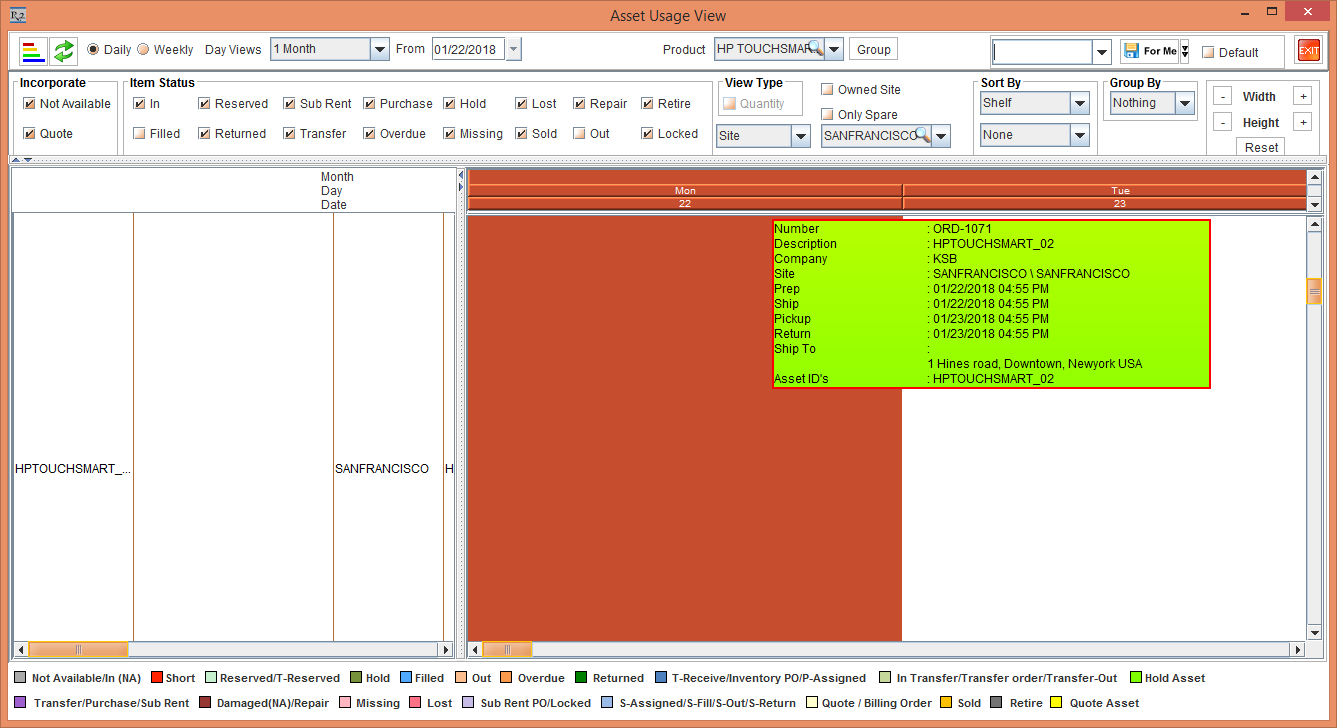The image size is (1337, 728).
Task: Open the Group By Nothing dropdown
Action: (x=1184, y=103)
